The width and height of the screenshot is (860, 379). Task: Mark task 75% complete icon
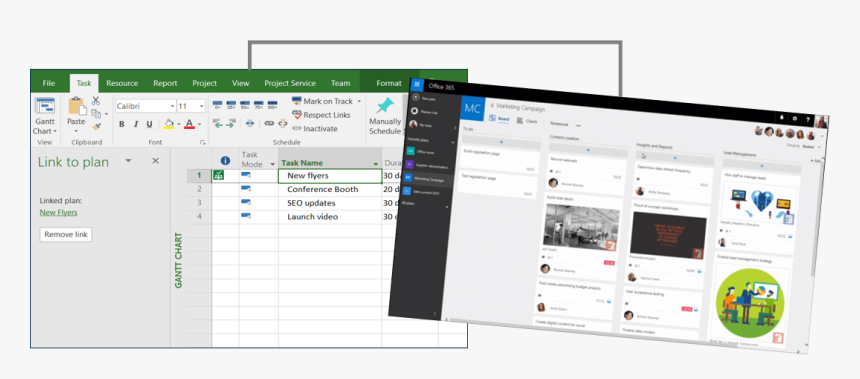point(258,105)
